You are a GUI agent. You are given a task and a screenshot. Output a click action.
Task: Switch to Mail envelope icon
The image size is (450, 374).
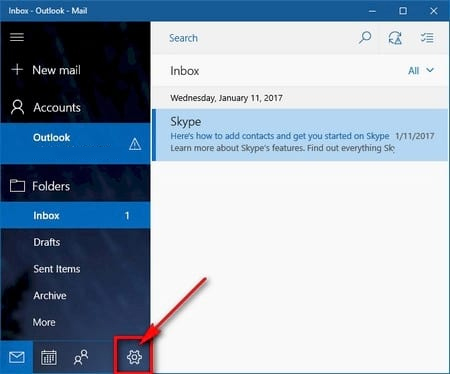point(17,357)
